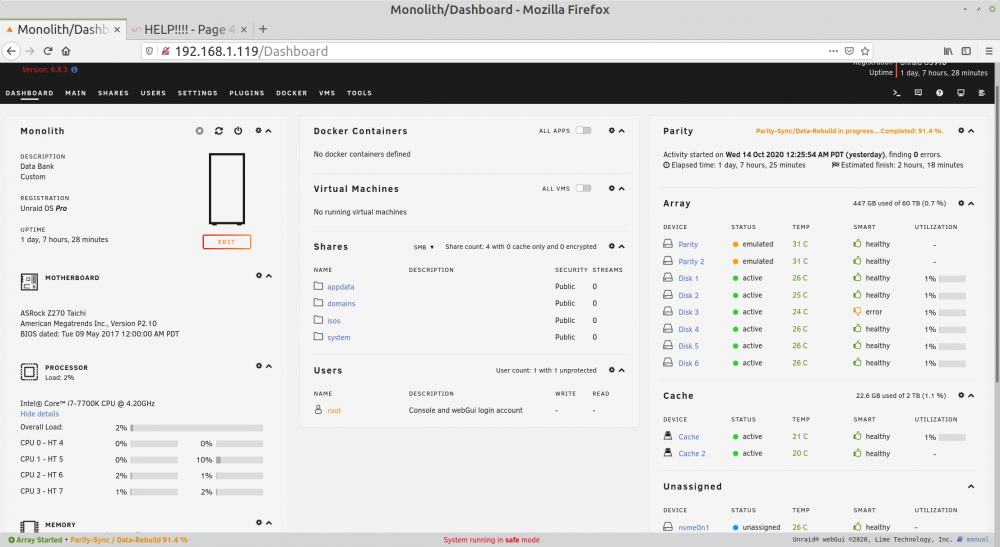Click the Virtual Machines settings gear

coord(611,188)
